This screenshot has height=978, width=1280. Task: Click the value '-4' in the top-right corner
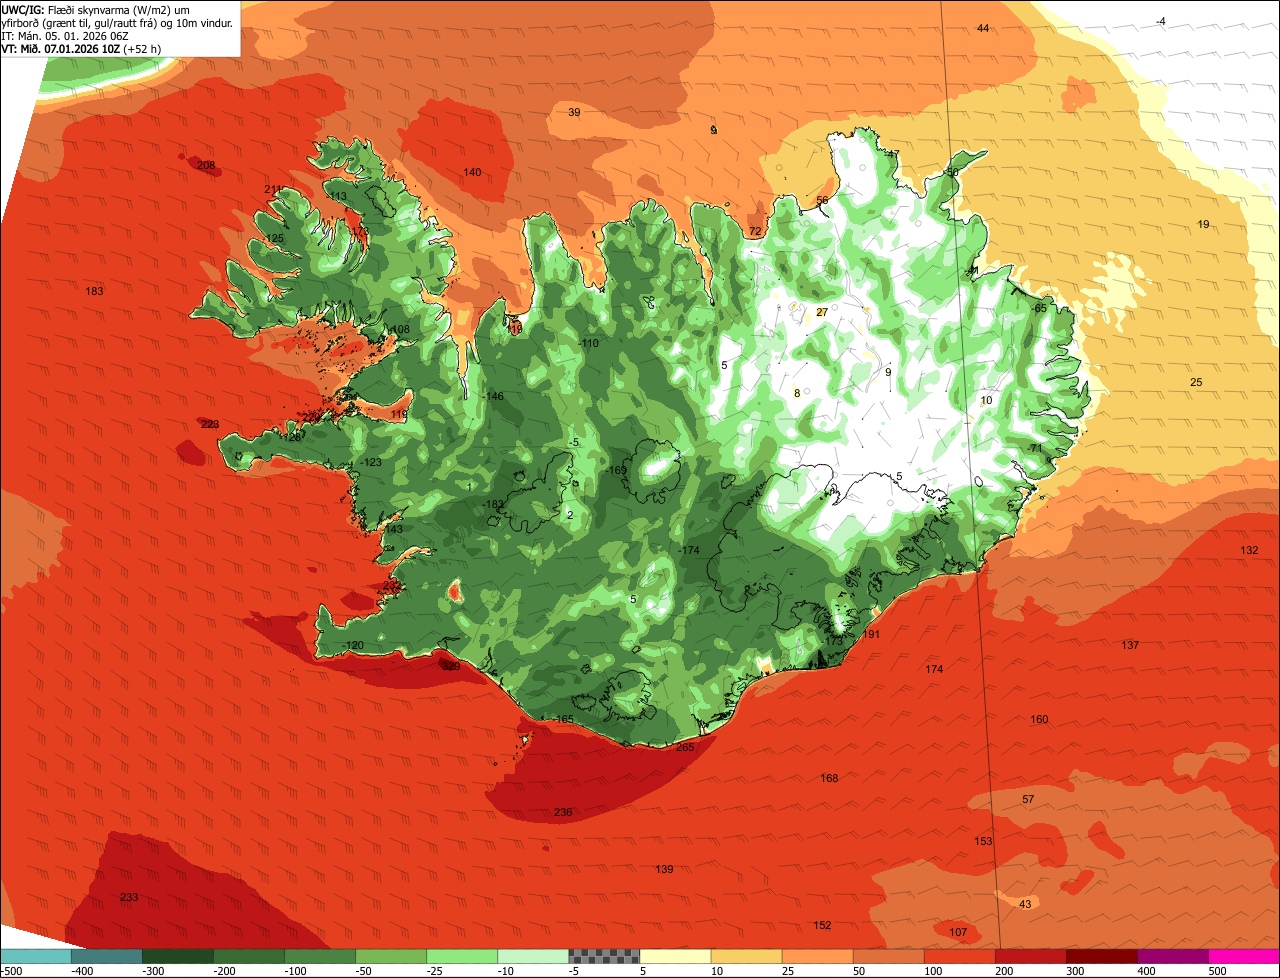1160,21
